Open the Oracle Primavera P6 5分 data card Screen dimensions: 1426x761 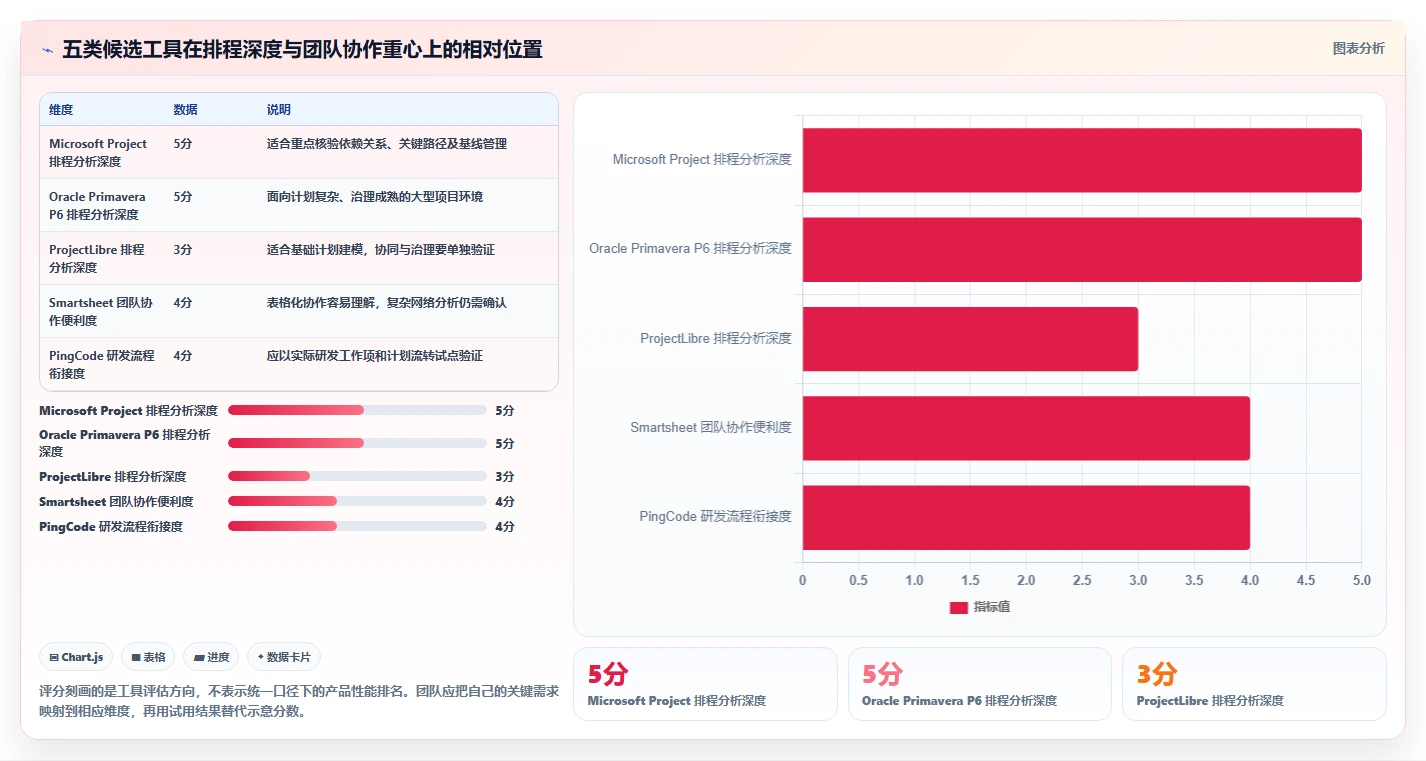point(980,684)
